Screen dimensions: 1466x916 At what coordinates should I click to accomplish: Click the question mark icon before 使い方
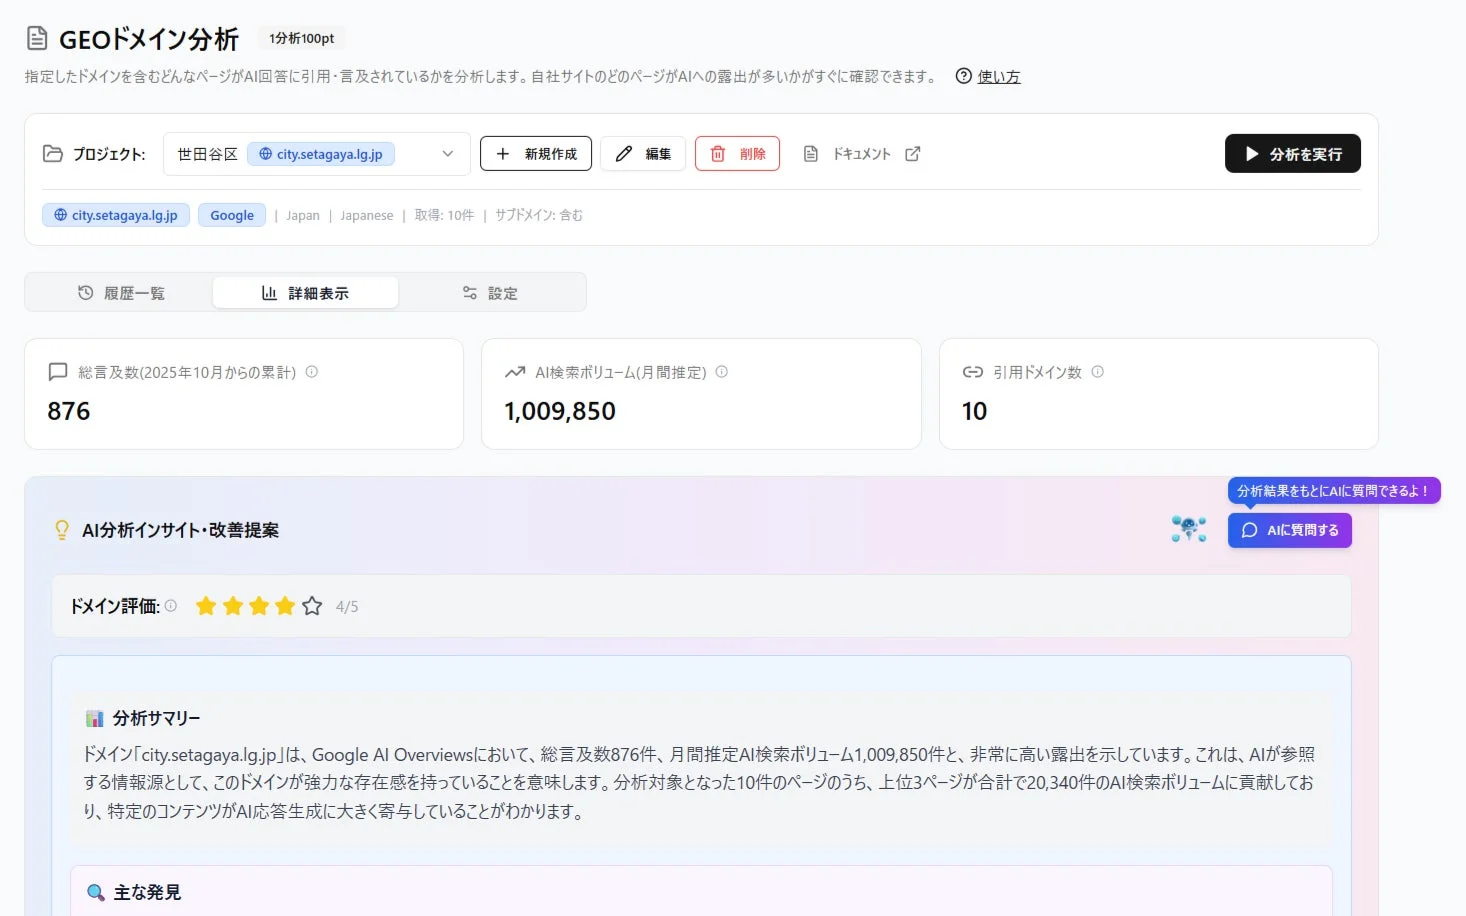(962, 75)
